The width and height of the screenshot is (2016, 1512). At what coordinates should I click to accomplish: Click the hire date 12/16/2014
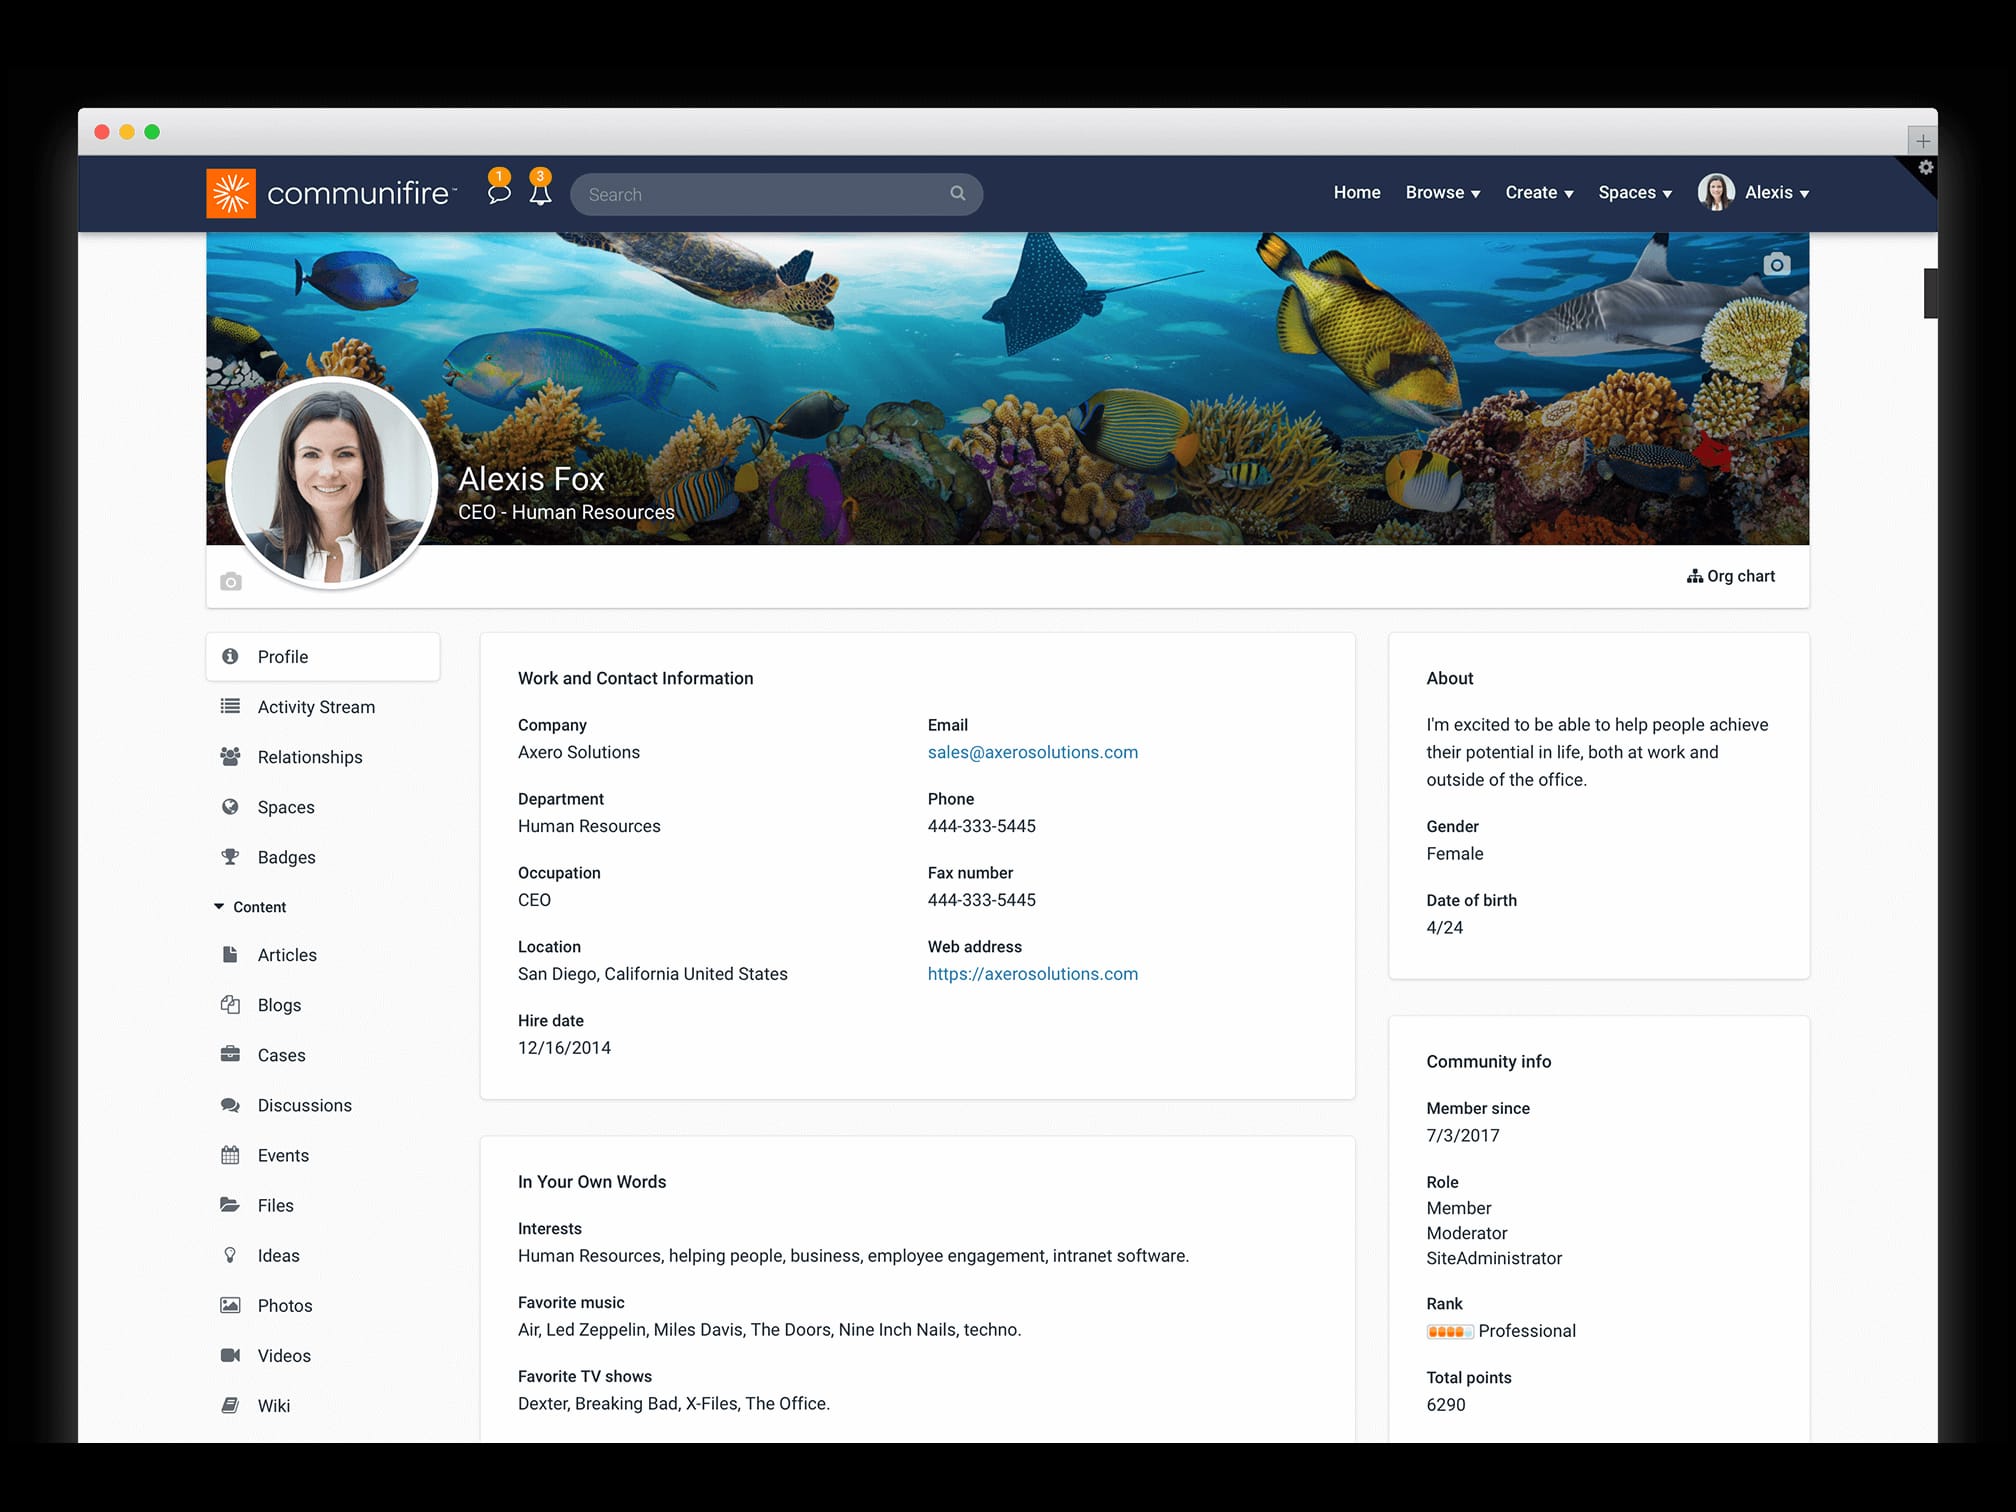(564, 1048)
